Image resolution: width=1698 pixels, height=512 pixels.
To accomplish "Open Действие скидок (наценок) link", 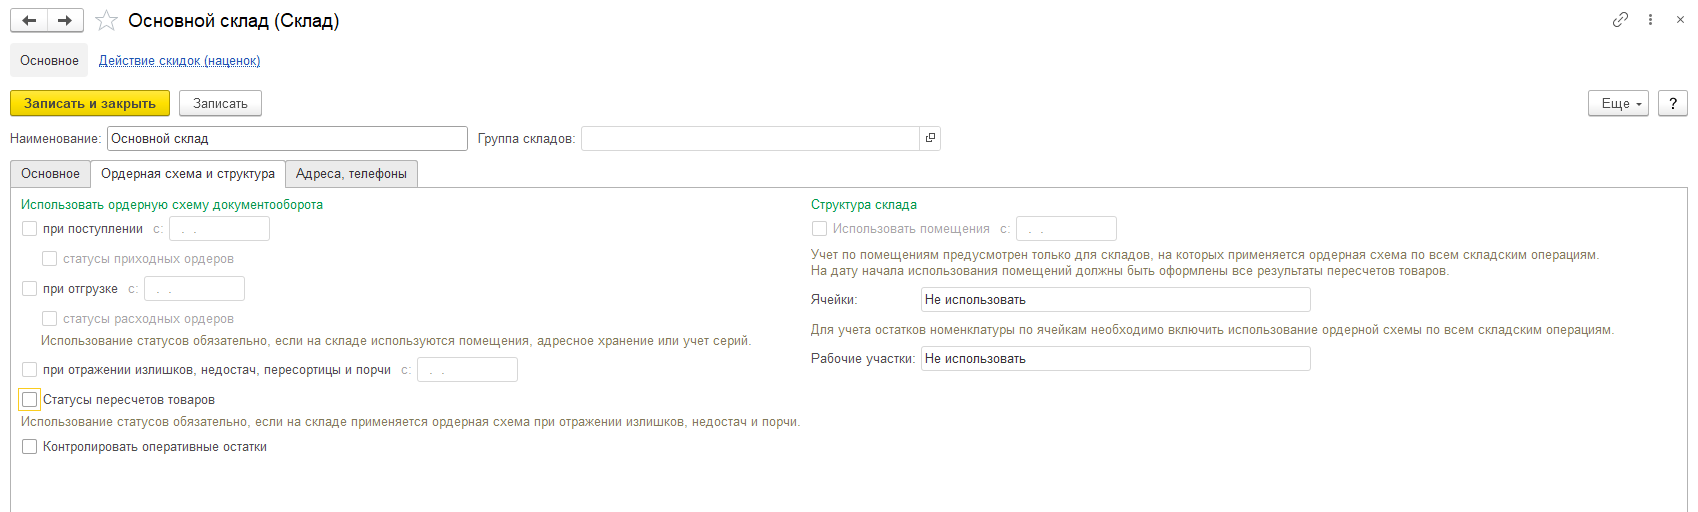I will (x=179, y=61).
